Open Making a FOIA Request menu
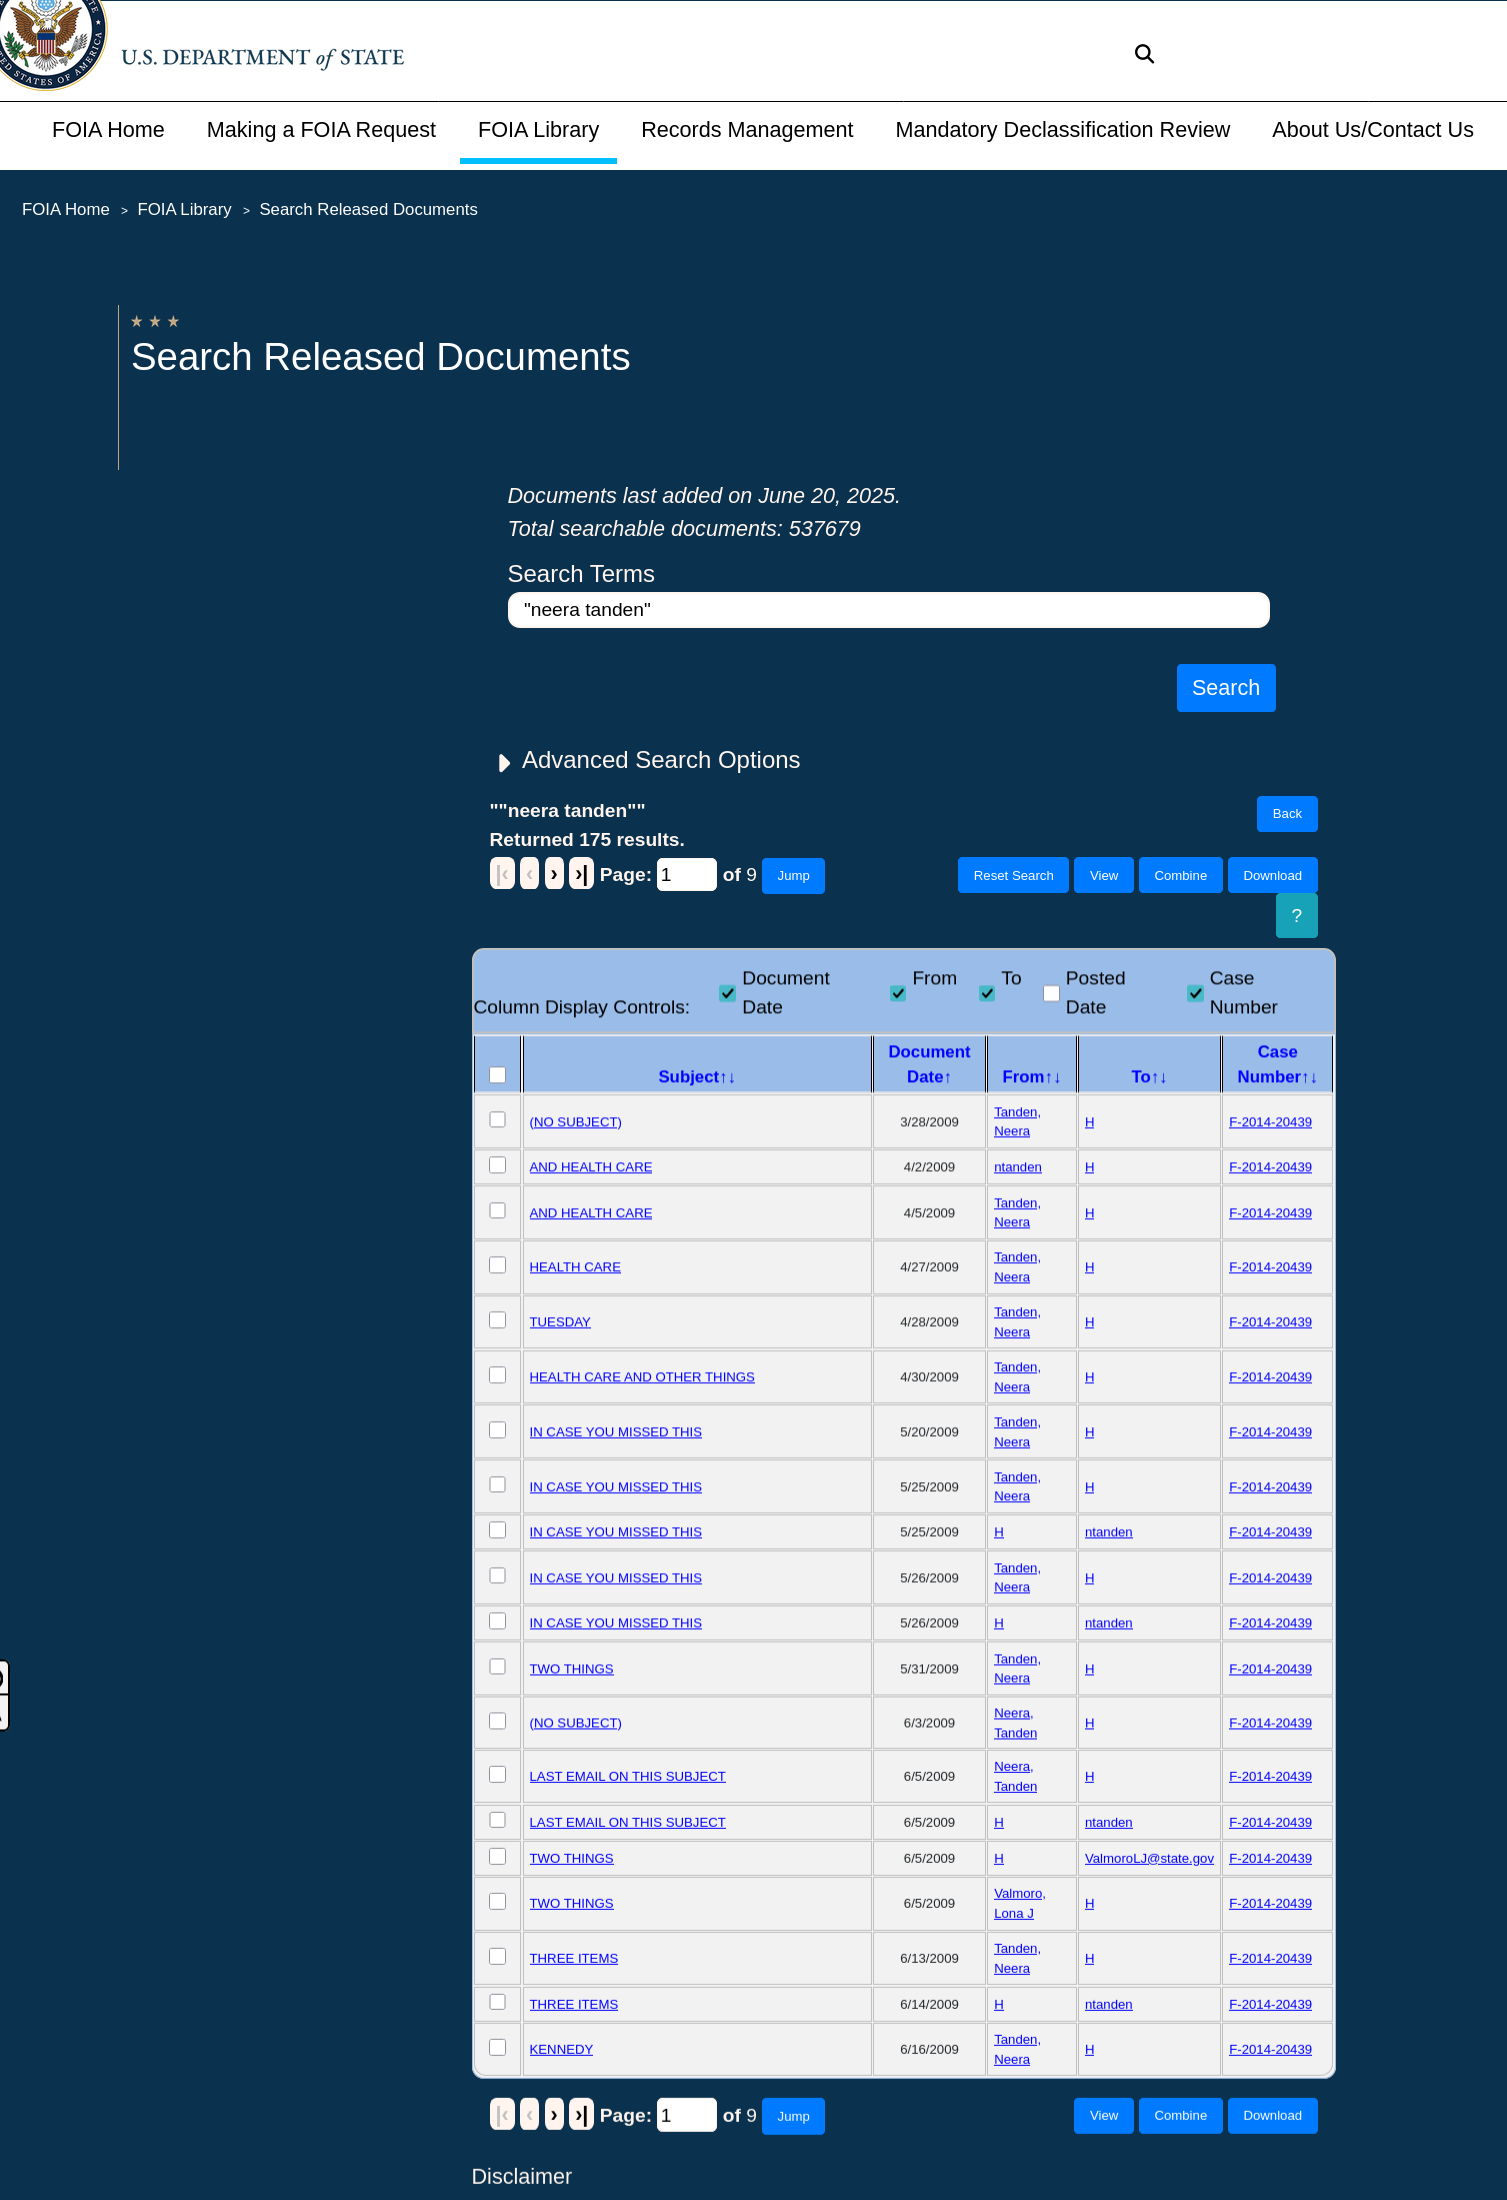1507x2200 pixels. click(x=321, y=130)
